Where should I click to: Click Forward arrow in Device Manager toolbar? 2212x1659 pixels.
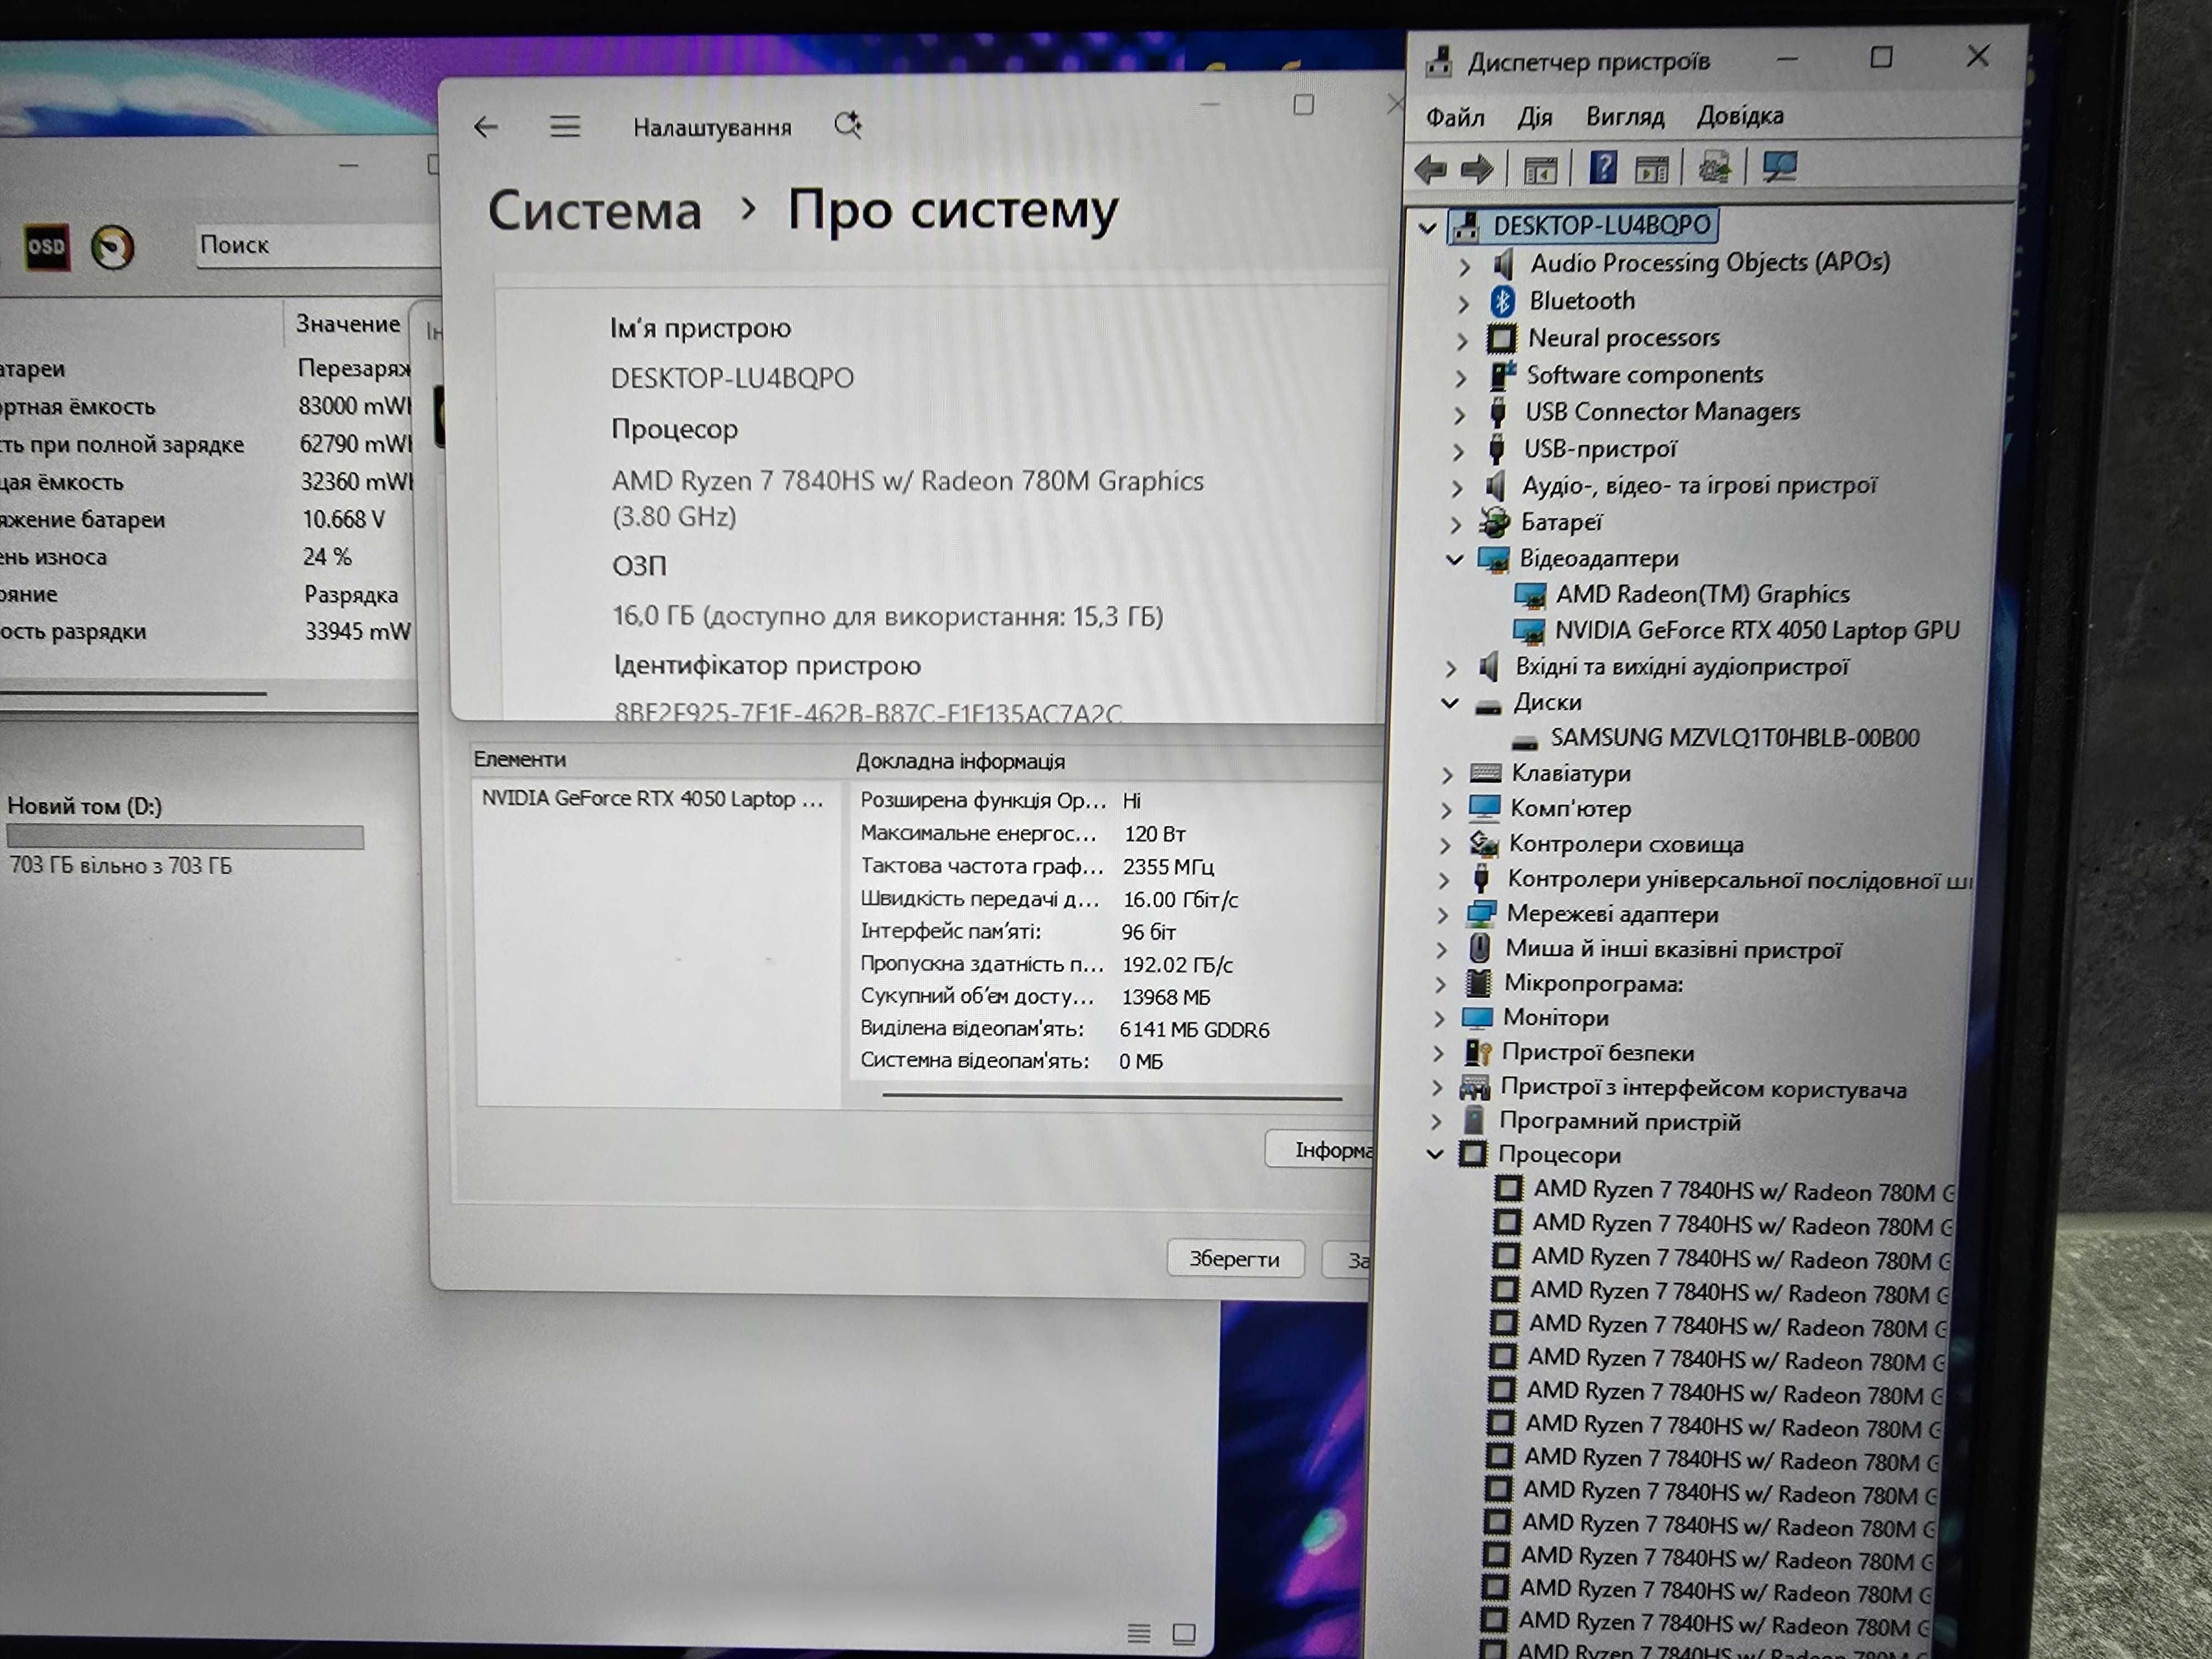tap(1477, 169)
